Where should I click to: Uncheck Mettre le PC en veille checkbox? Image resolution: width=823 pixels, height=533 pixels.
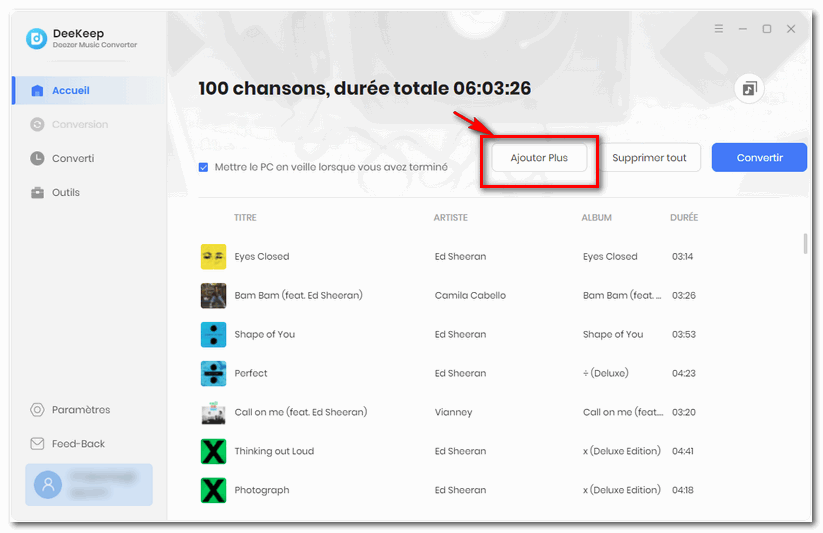(x=204, y=168)
